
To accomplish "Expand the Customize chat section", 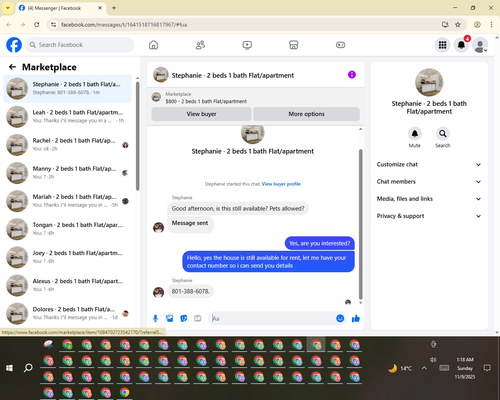I will click(x=429, y=164).
